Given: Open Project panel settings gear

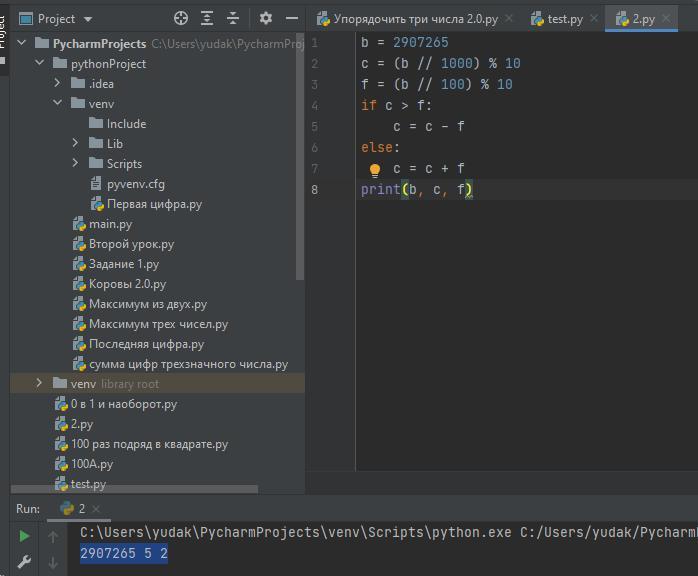Looking at the screenshot, I should click(266, 18).
